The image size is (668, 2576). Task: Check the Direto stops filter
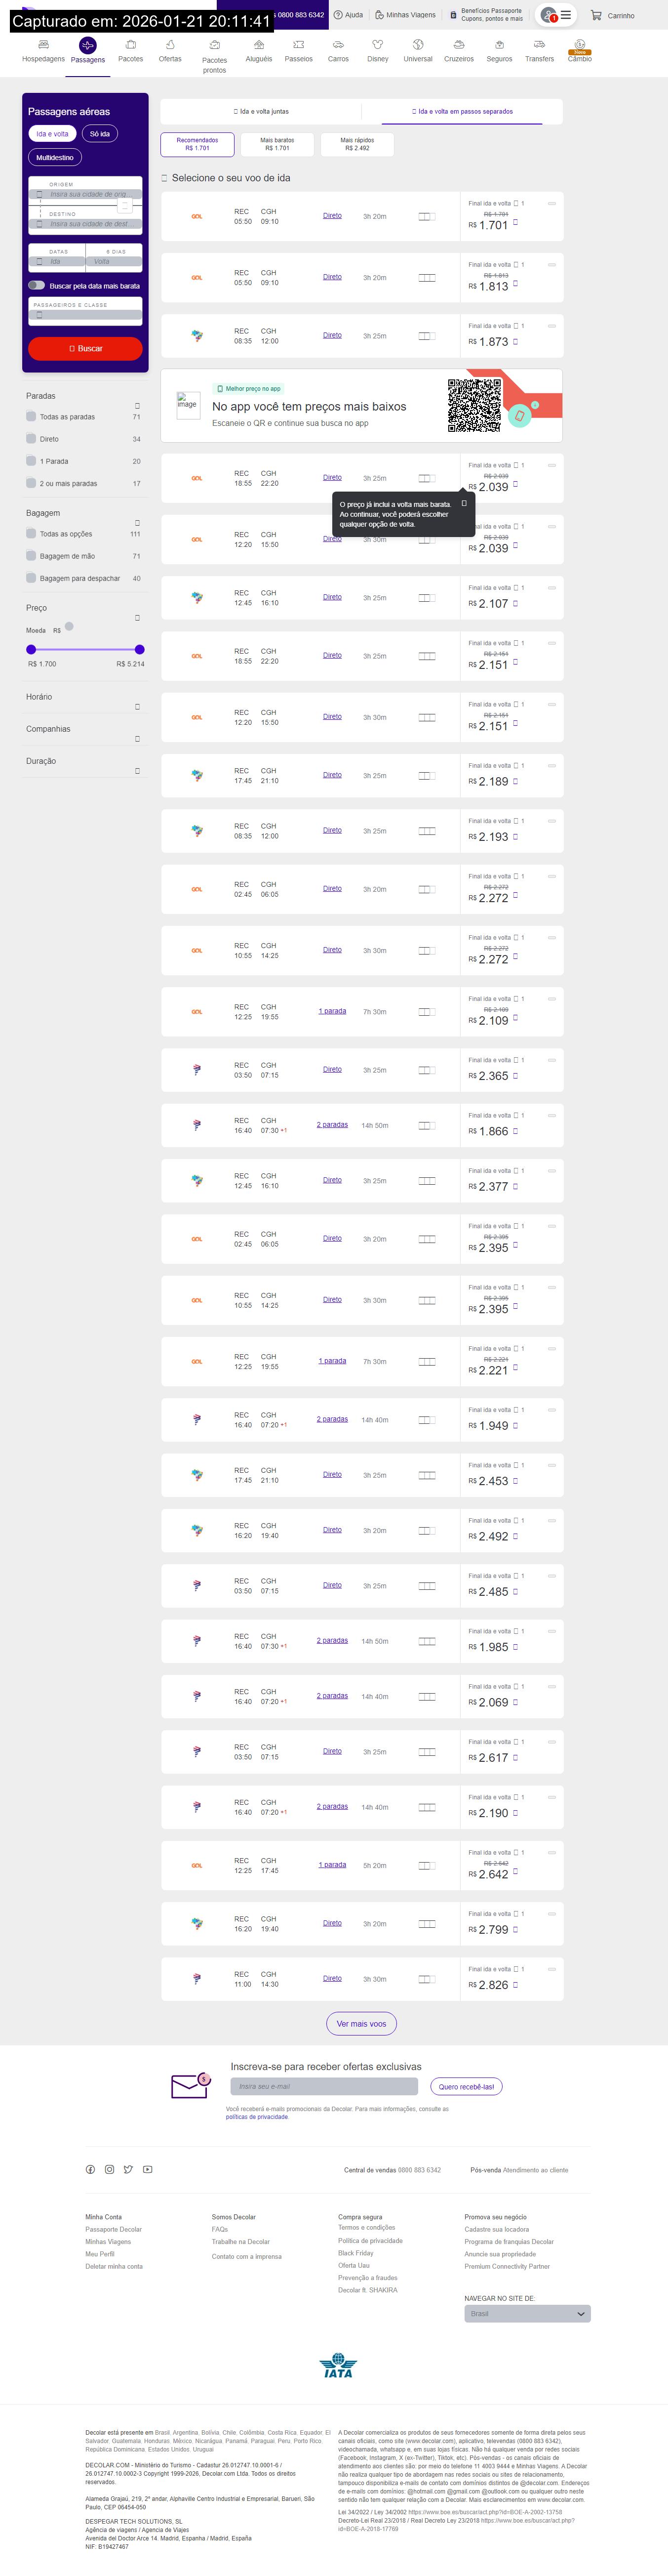pos(31,439)
